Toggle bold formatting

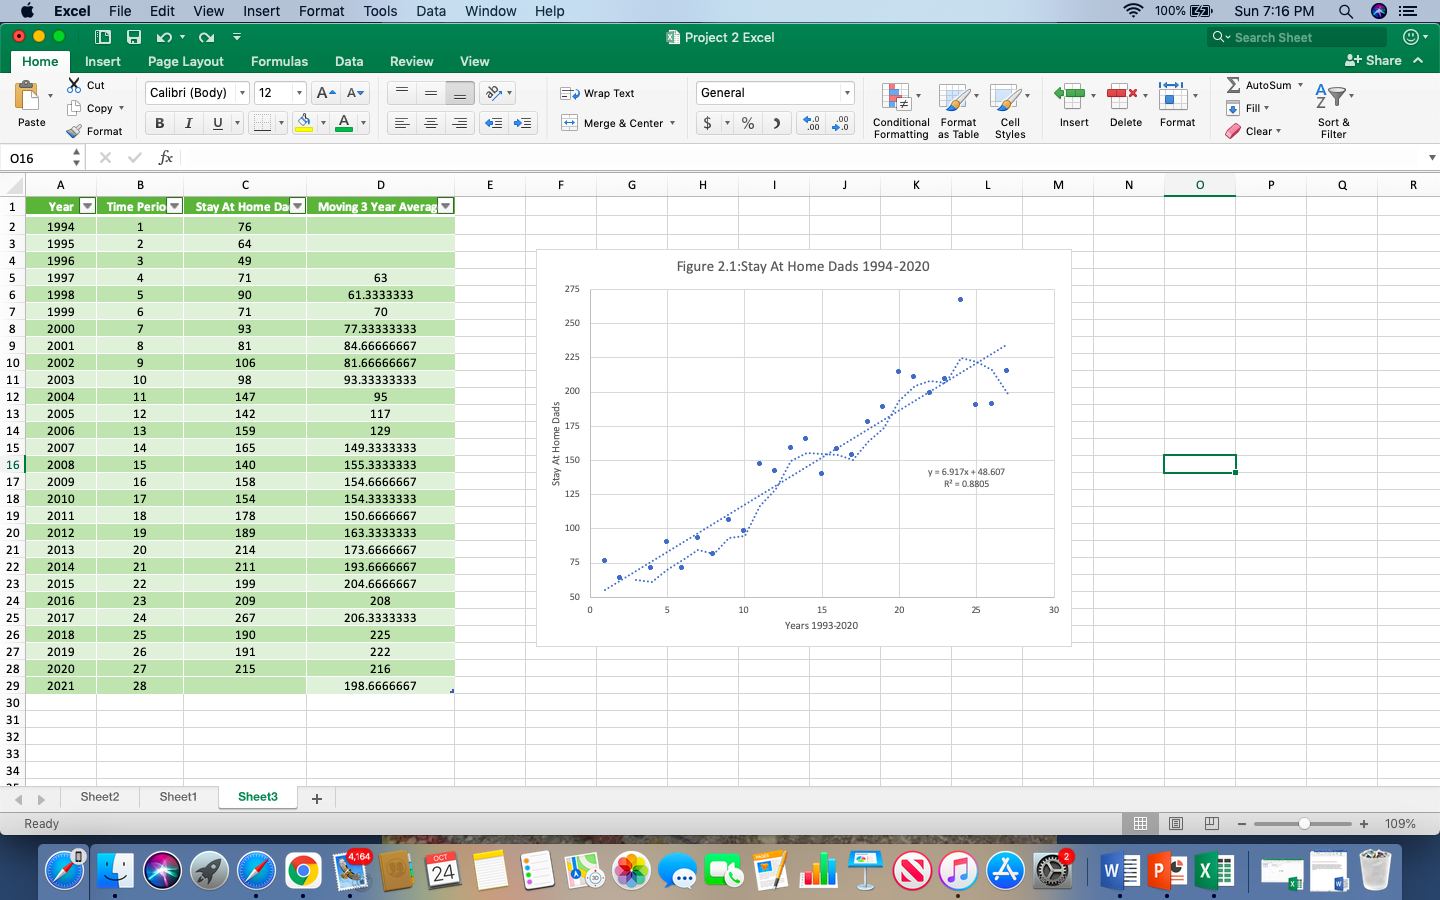click(x=158, y=123)
